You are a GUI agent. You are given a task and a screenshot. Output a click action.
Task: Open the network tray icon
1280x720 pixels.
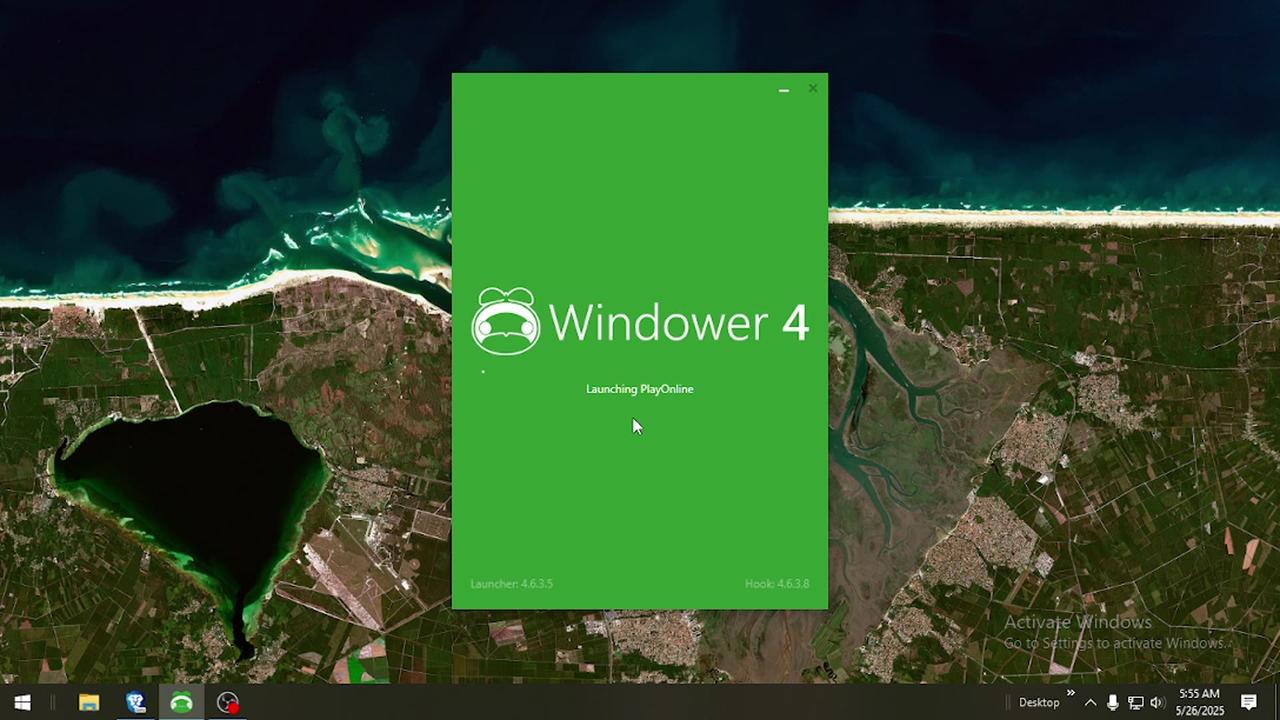point(1135,703)
